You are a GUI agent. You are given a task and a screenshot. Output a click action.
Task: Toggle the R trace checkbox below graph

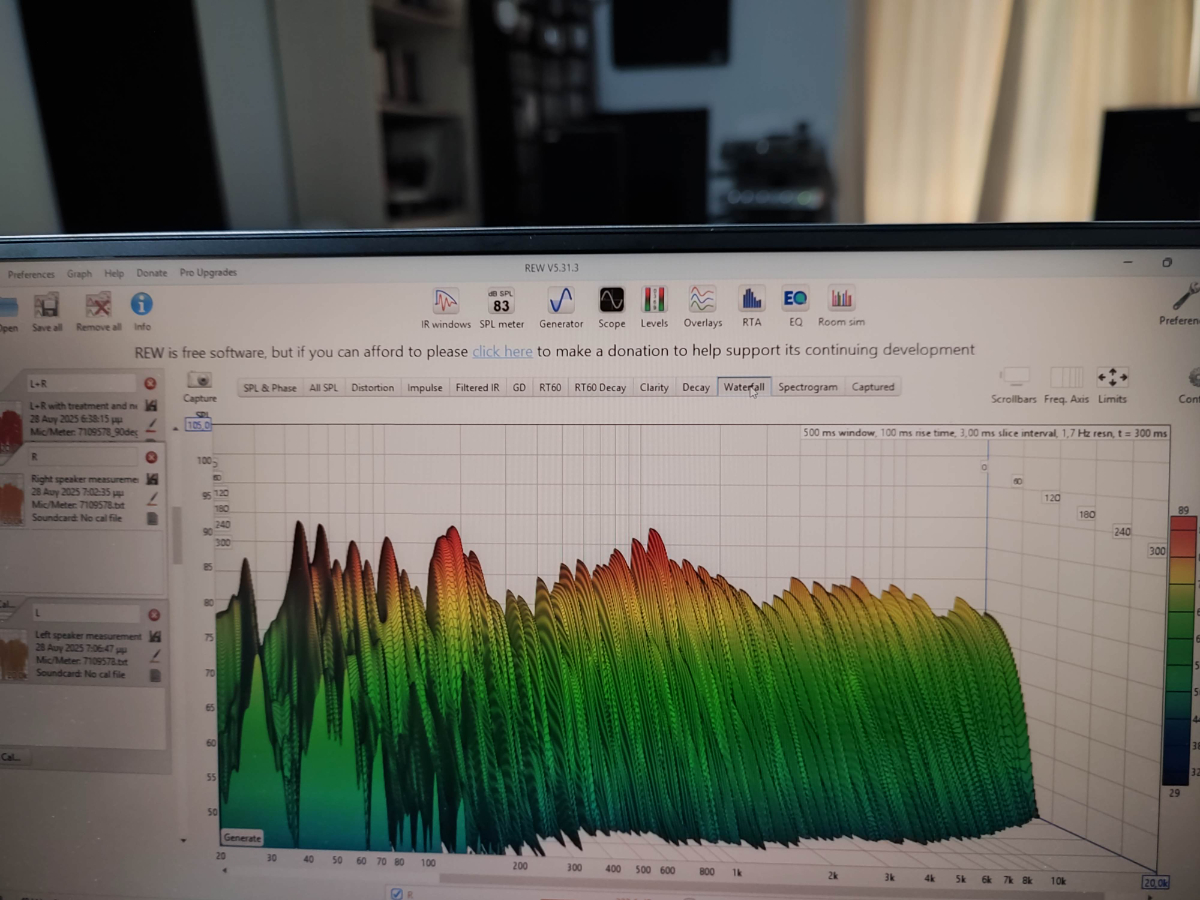[398, 893]
